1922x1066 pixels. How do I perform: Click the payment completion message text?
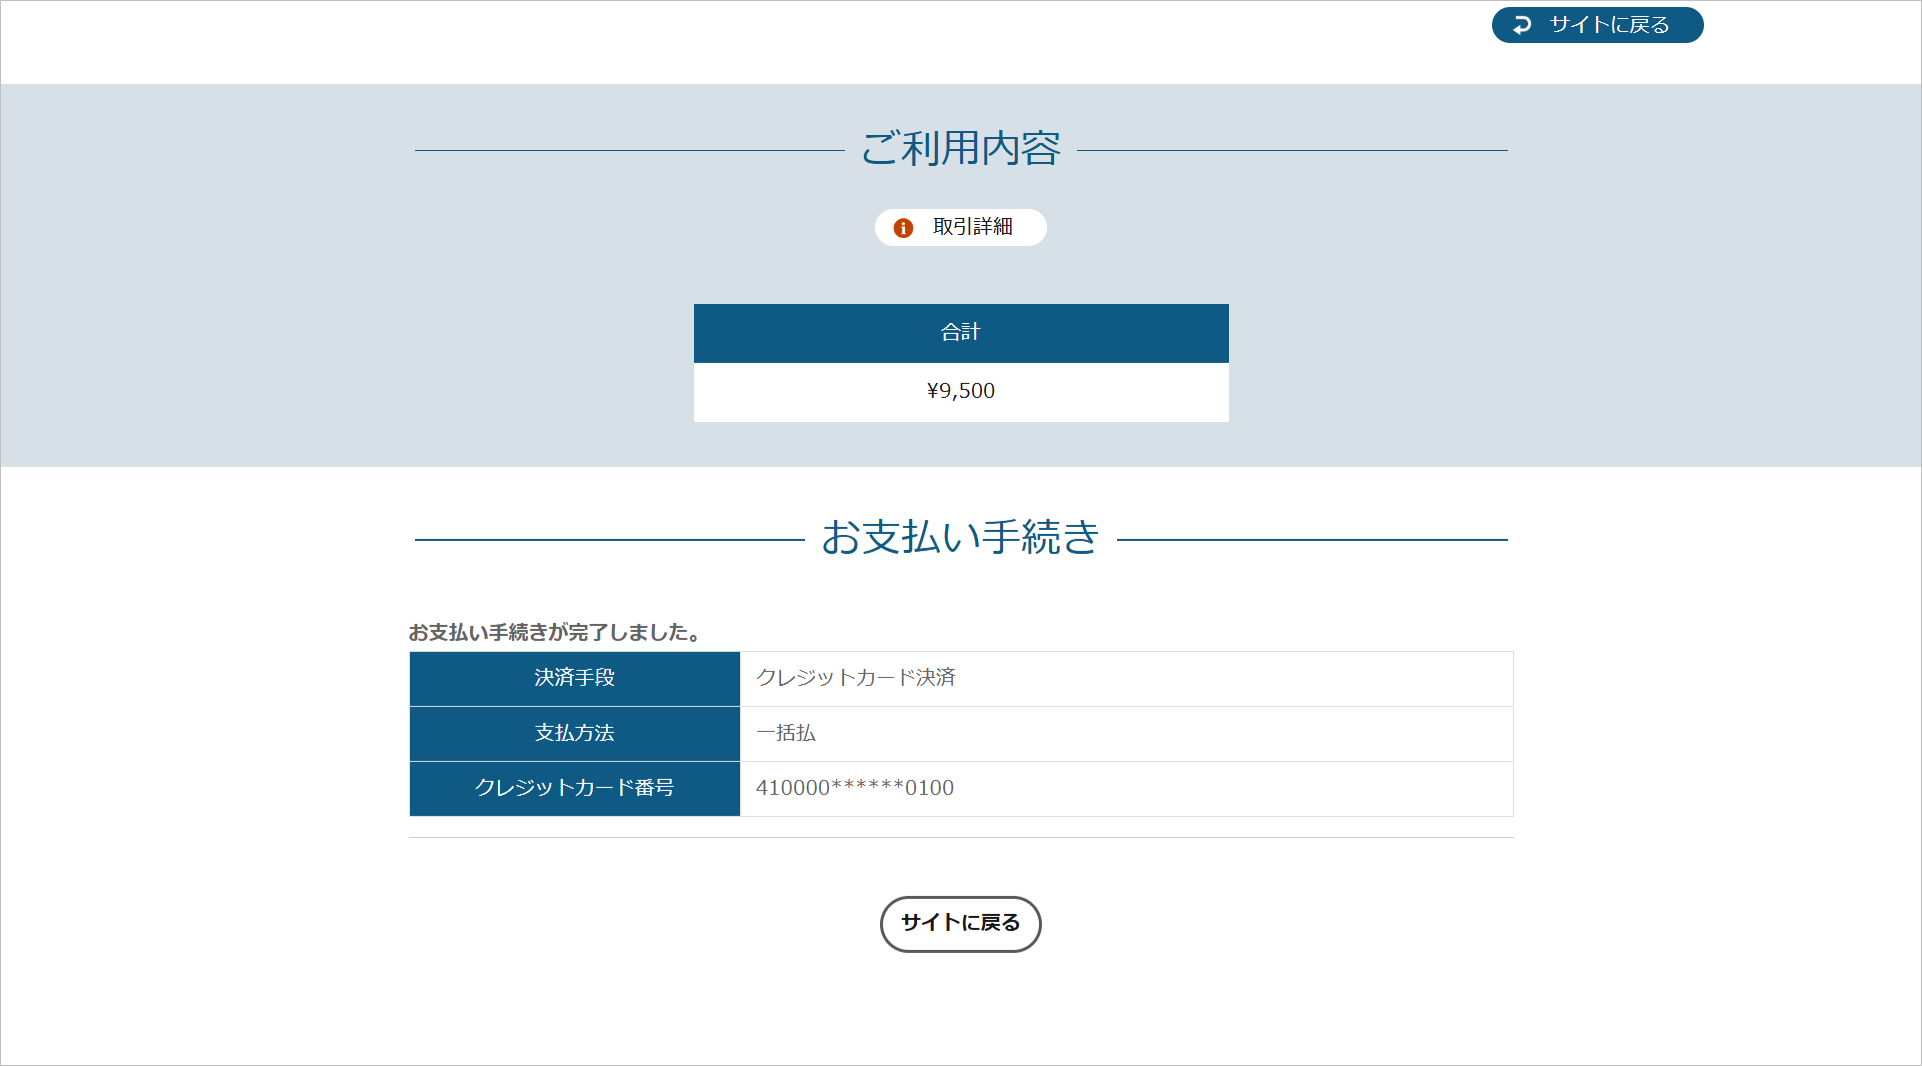[x=554, y=632]
